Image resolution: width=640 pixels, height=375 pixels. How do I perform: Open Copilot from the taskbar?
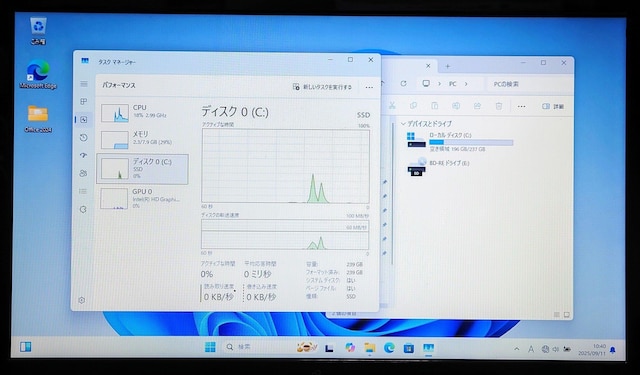click(x=350, y=347)
